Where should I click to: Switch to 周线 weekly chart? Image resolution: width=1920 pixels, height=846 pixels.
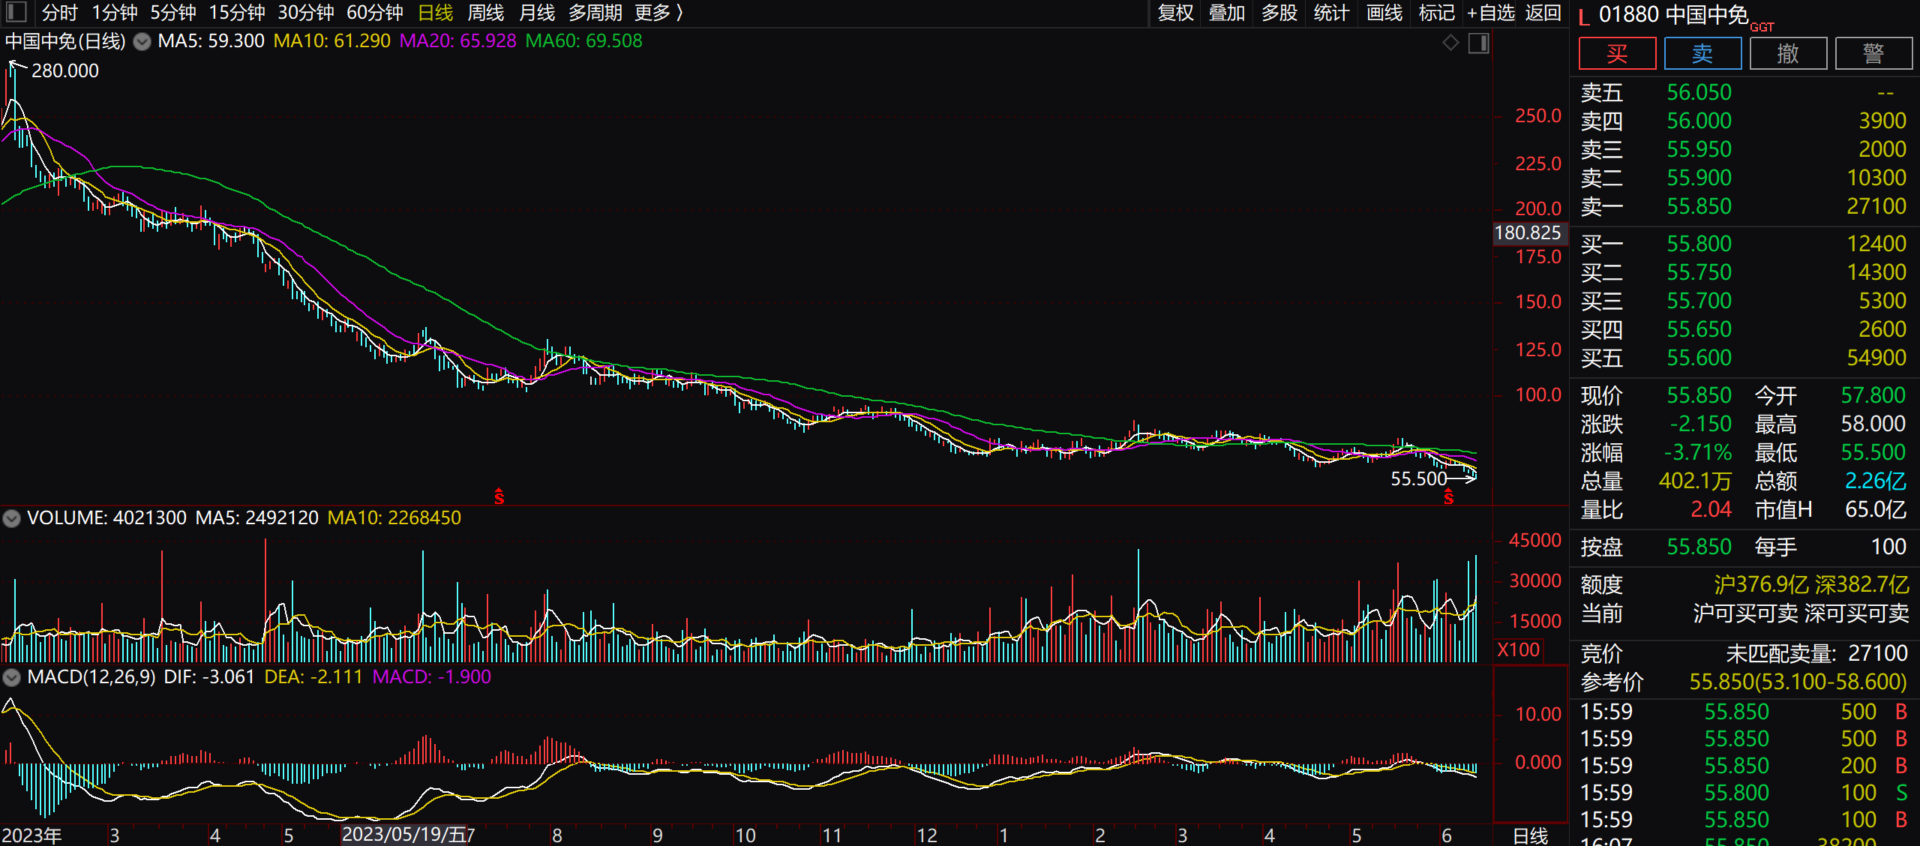click(x=486, y=13)
